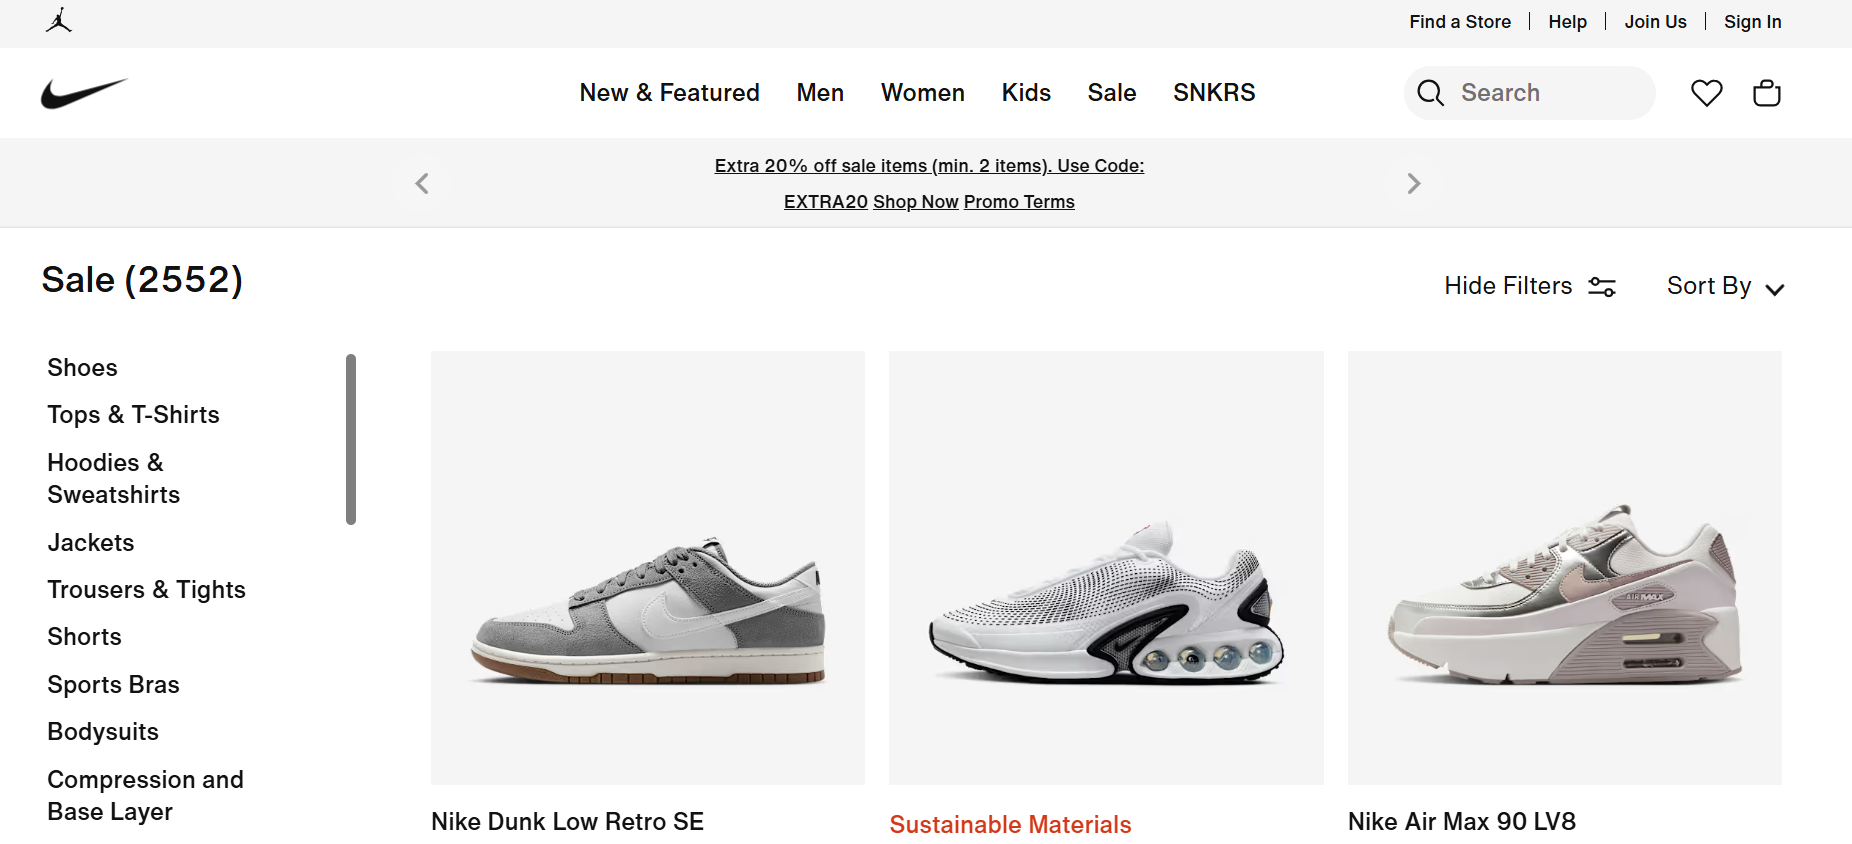Open the SNKRS menu item
Screen dimensions: 1852x844
(x=1213, y=93)
